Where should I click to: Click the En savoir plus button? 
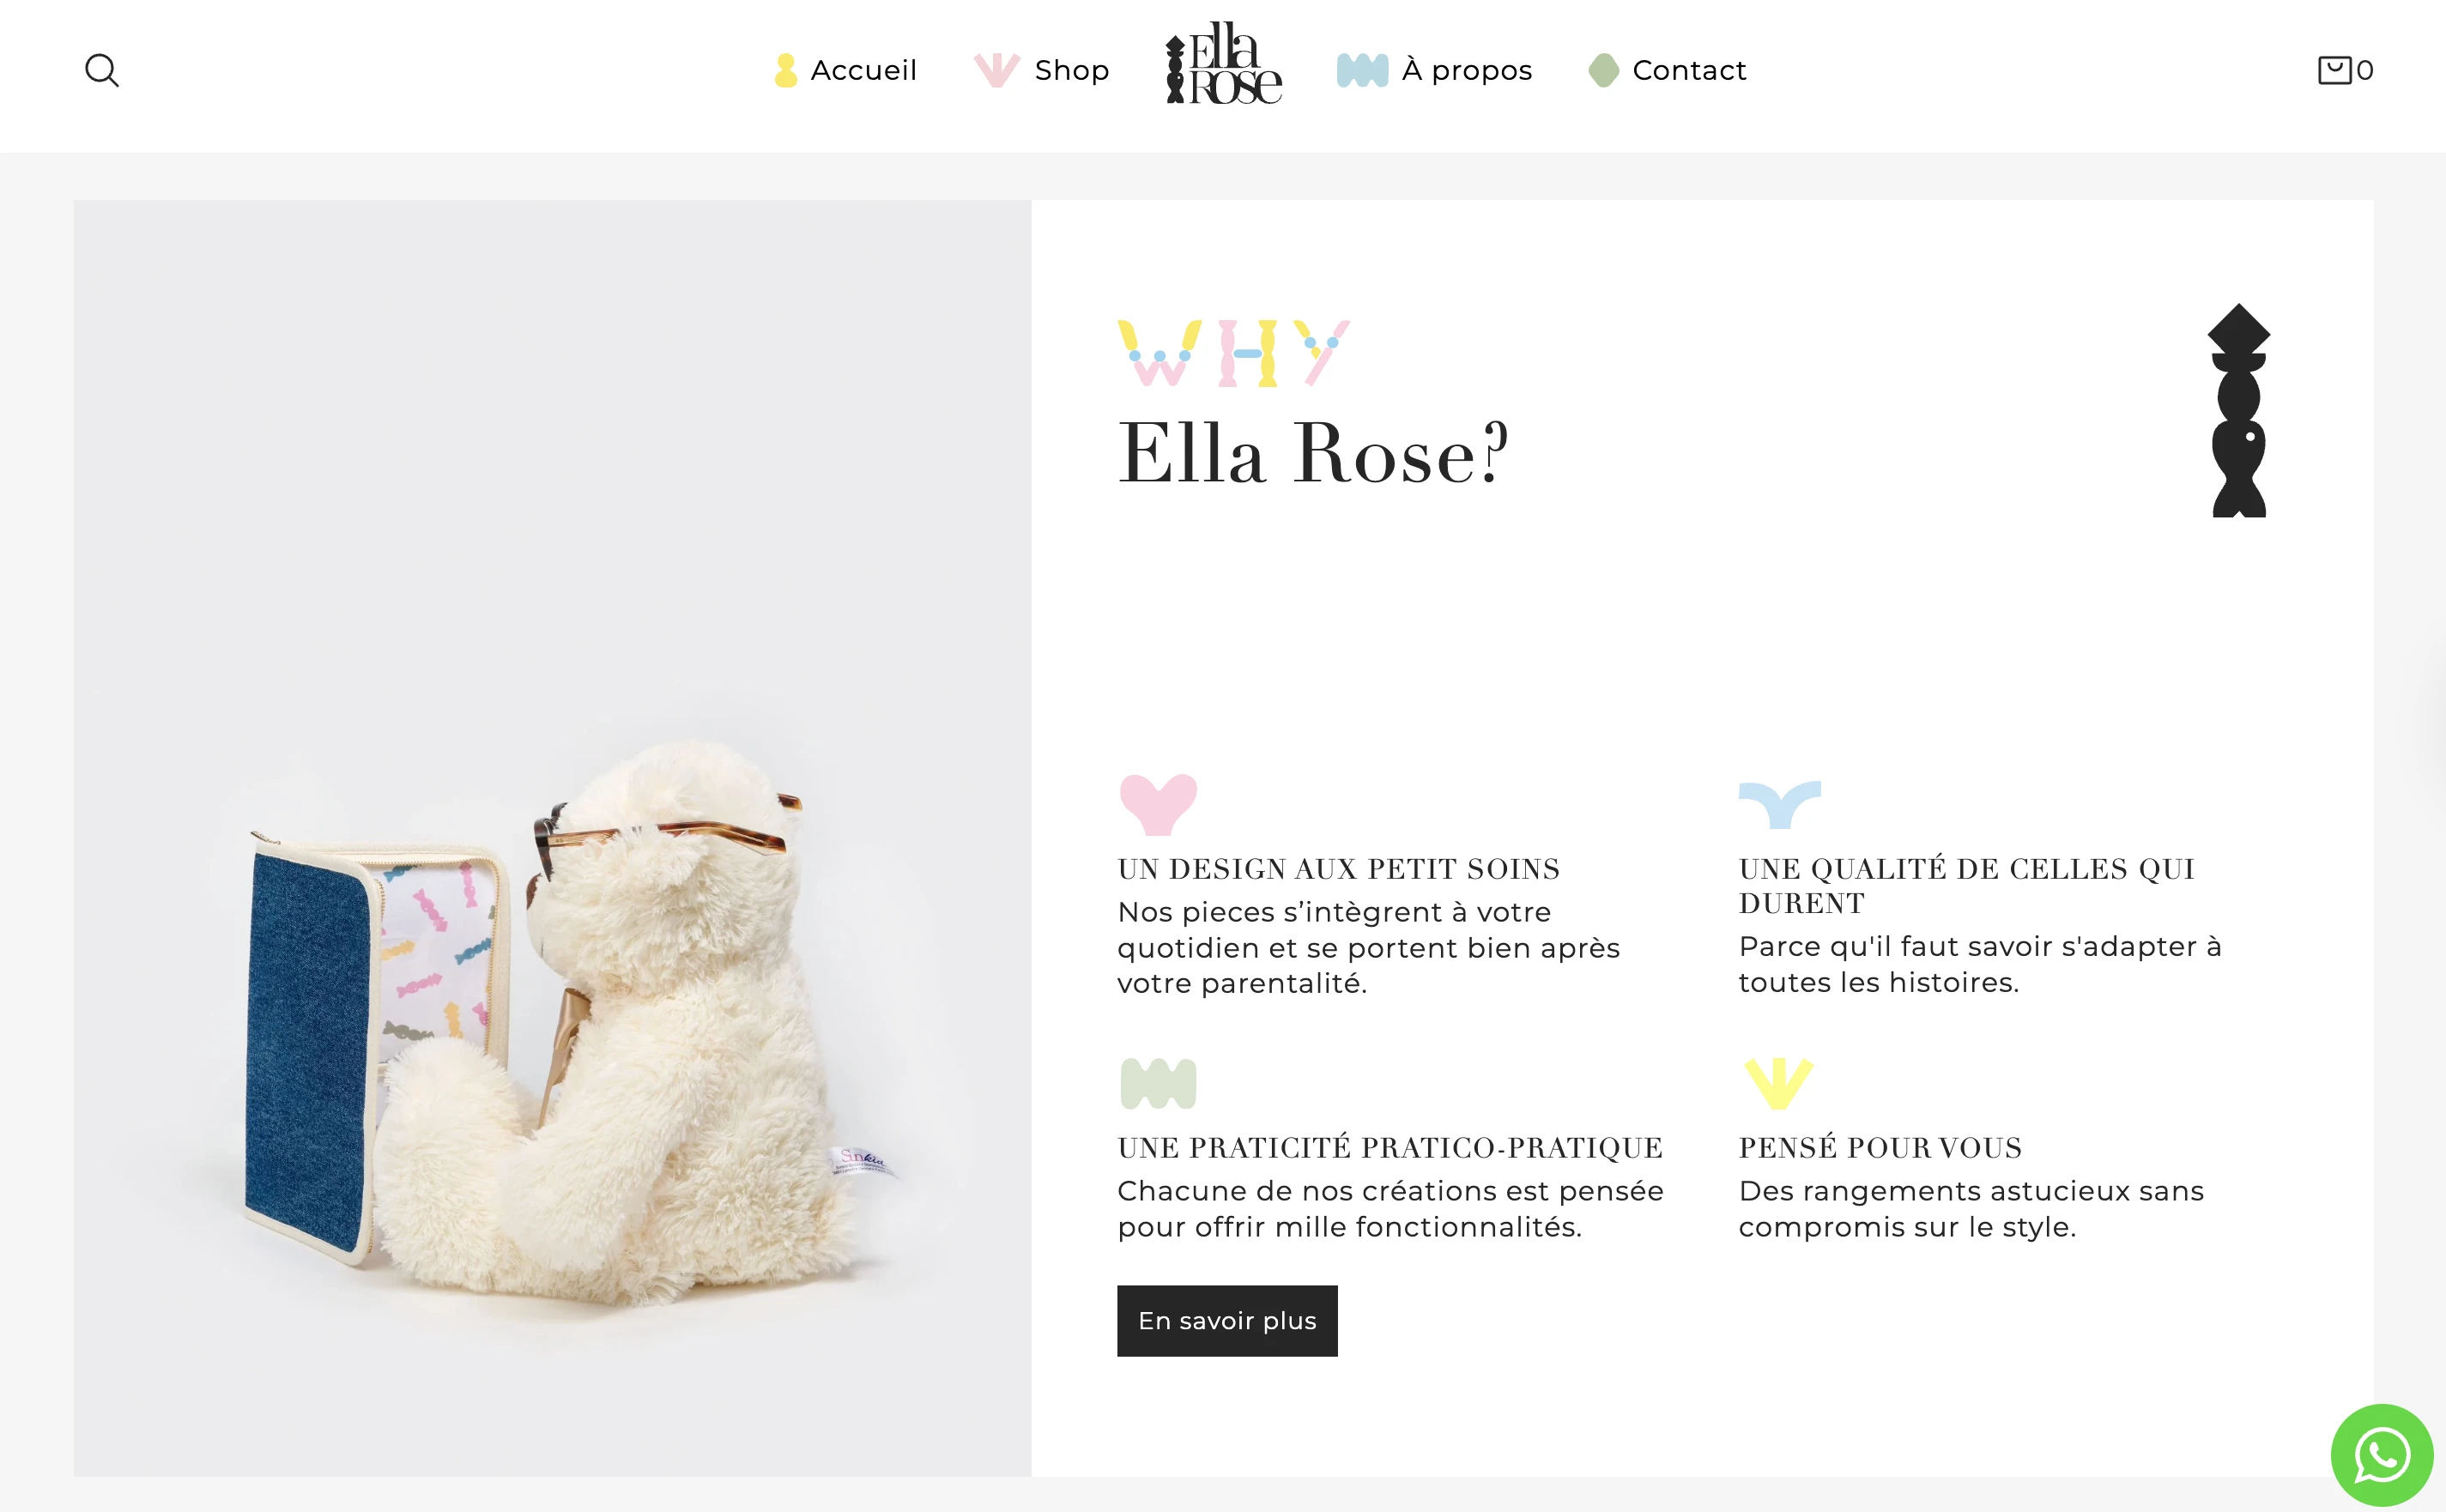click(x=1227, y=1321)
